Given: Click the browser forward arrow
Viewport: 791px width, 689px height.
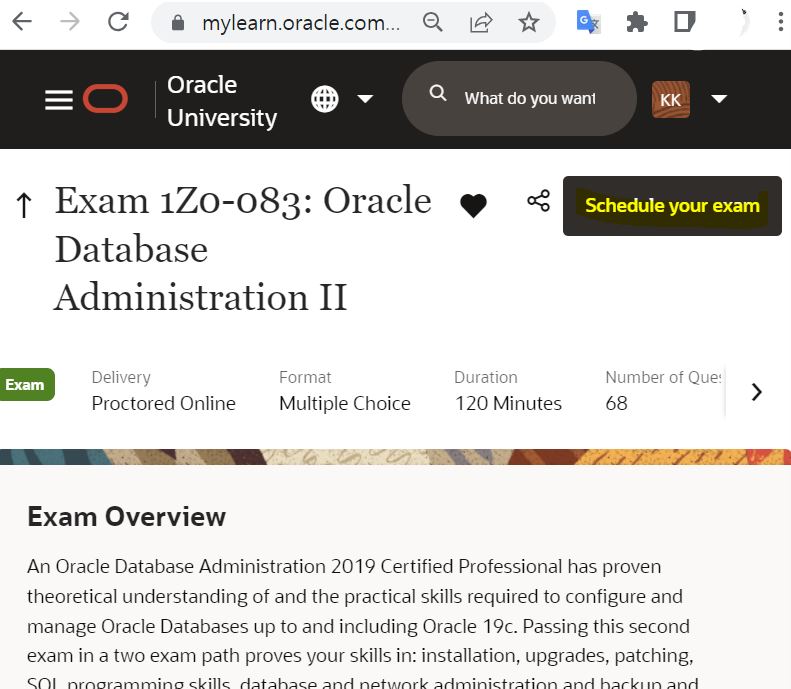Looking at the screenshot, I should [70, 22].
